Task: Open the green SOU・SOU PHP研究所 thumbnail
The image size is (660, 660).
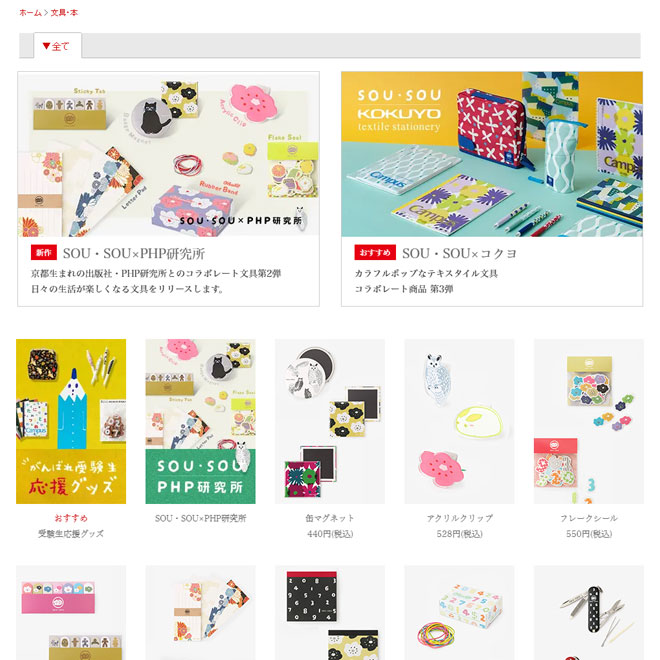Action: pyautogui.click(x=200, y=421)
